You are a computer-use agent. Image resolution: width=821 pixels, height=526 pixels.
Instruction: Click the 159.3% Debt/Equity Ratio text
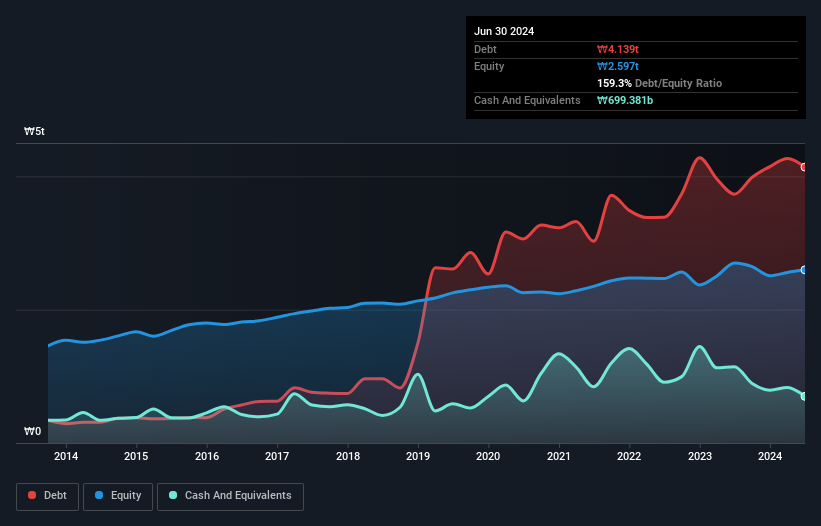659,83
